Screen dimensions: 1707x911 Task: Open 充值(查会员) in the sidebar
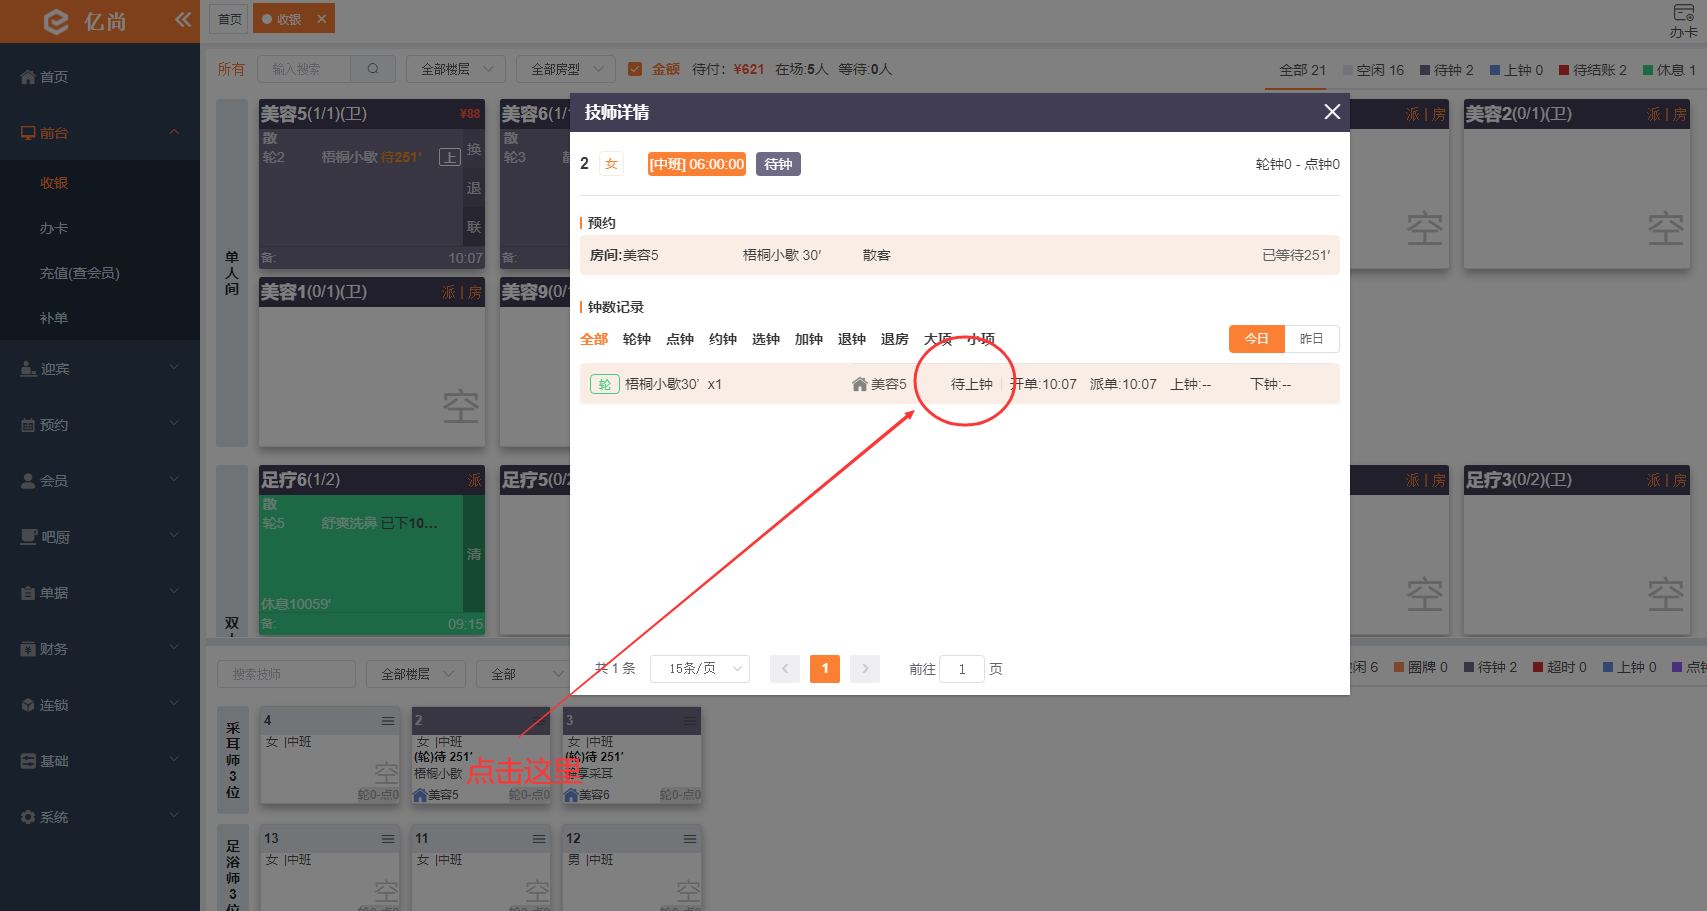click(x=80, y=273)
